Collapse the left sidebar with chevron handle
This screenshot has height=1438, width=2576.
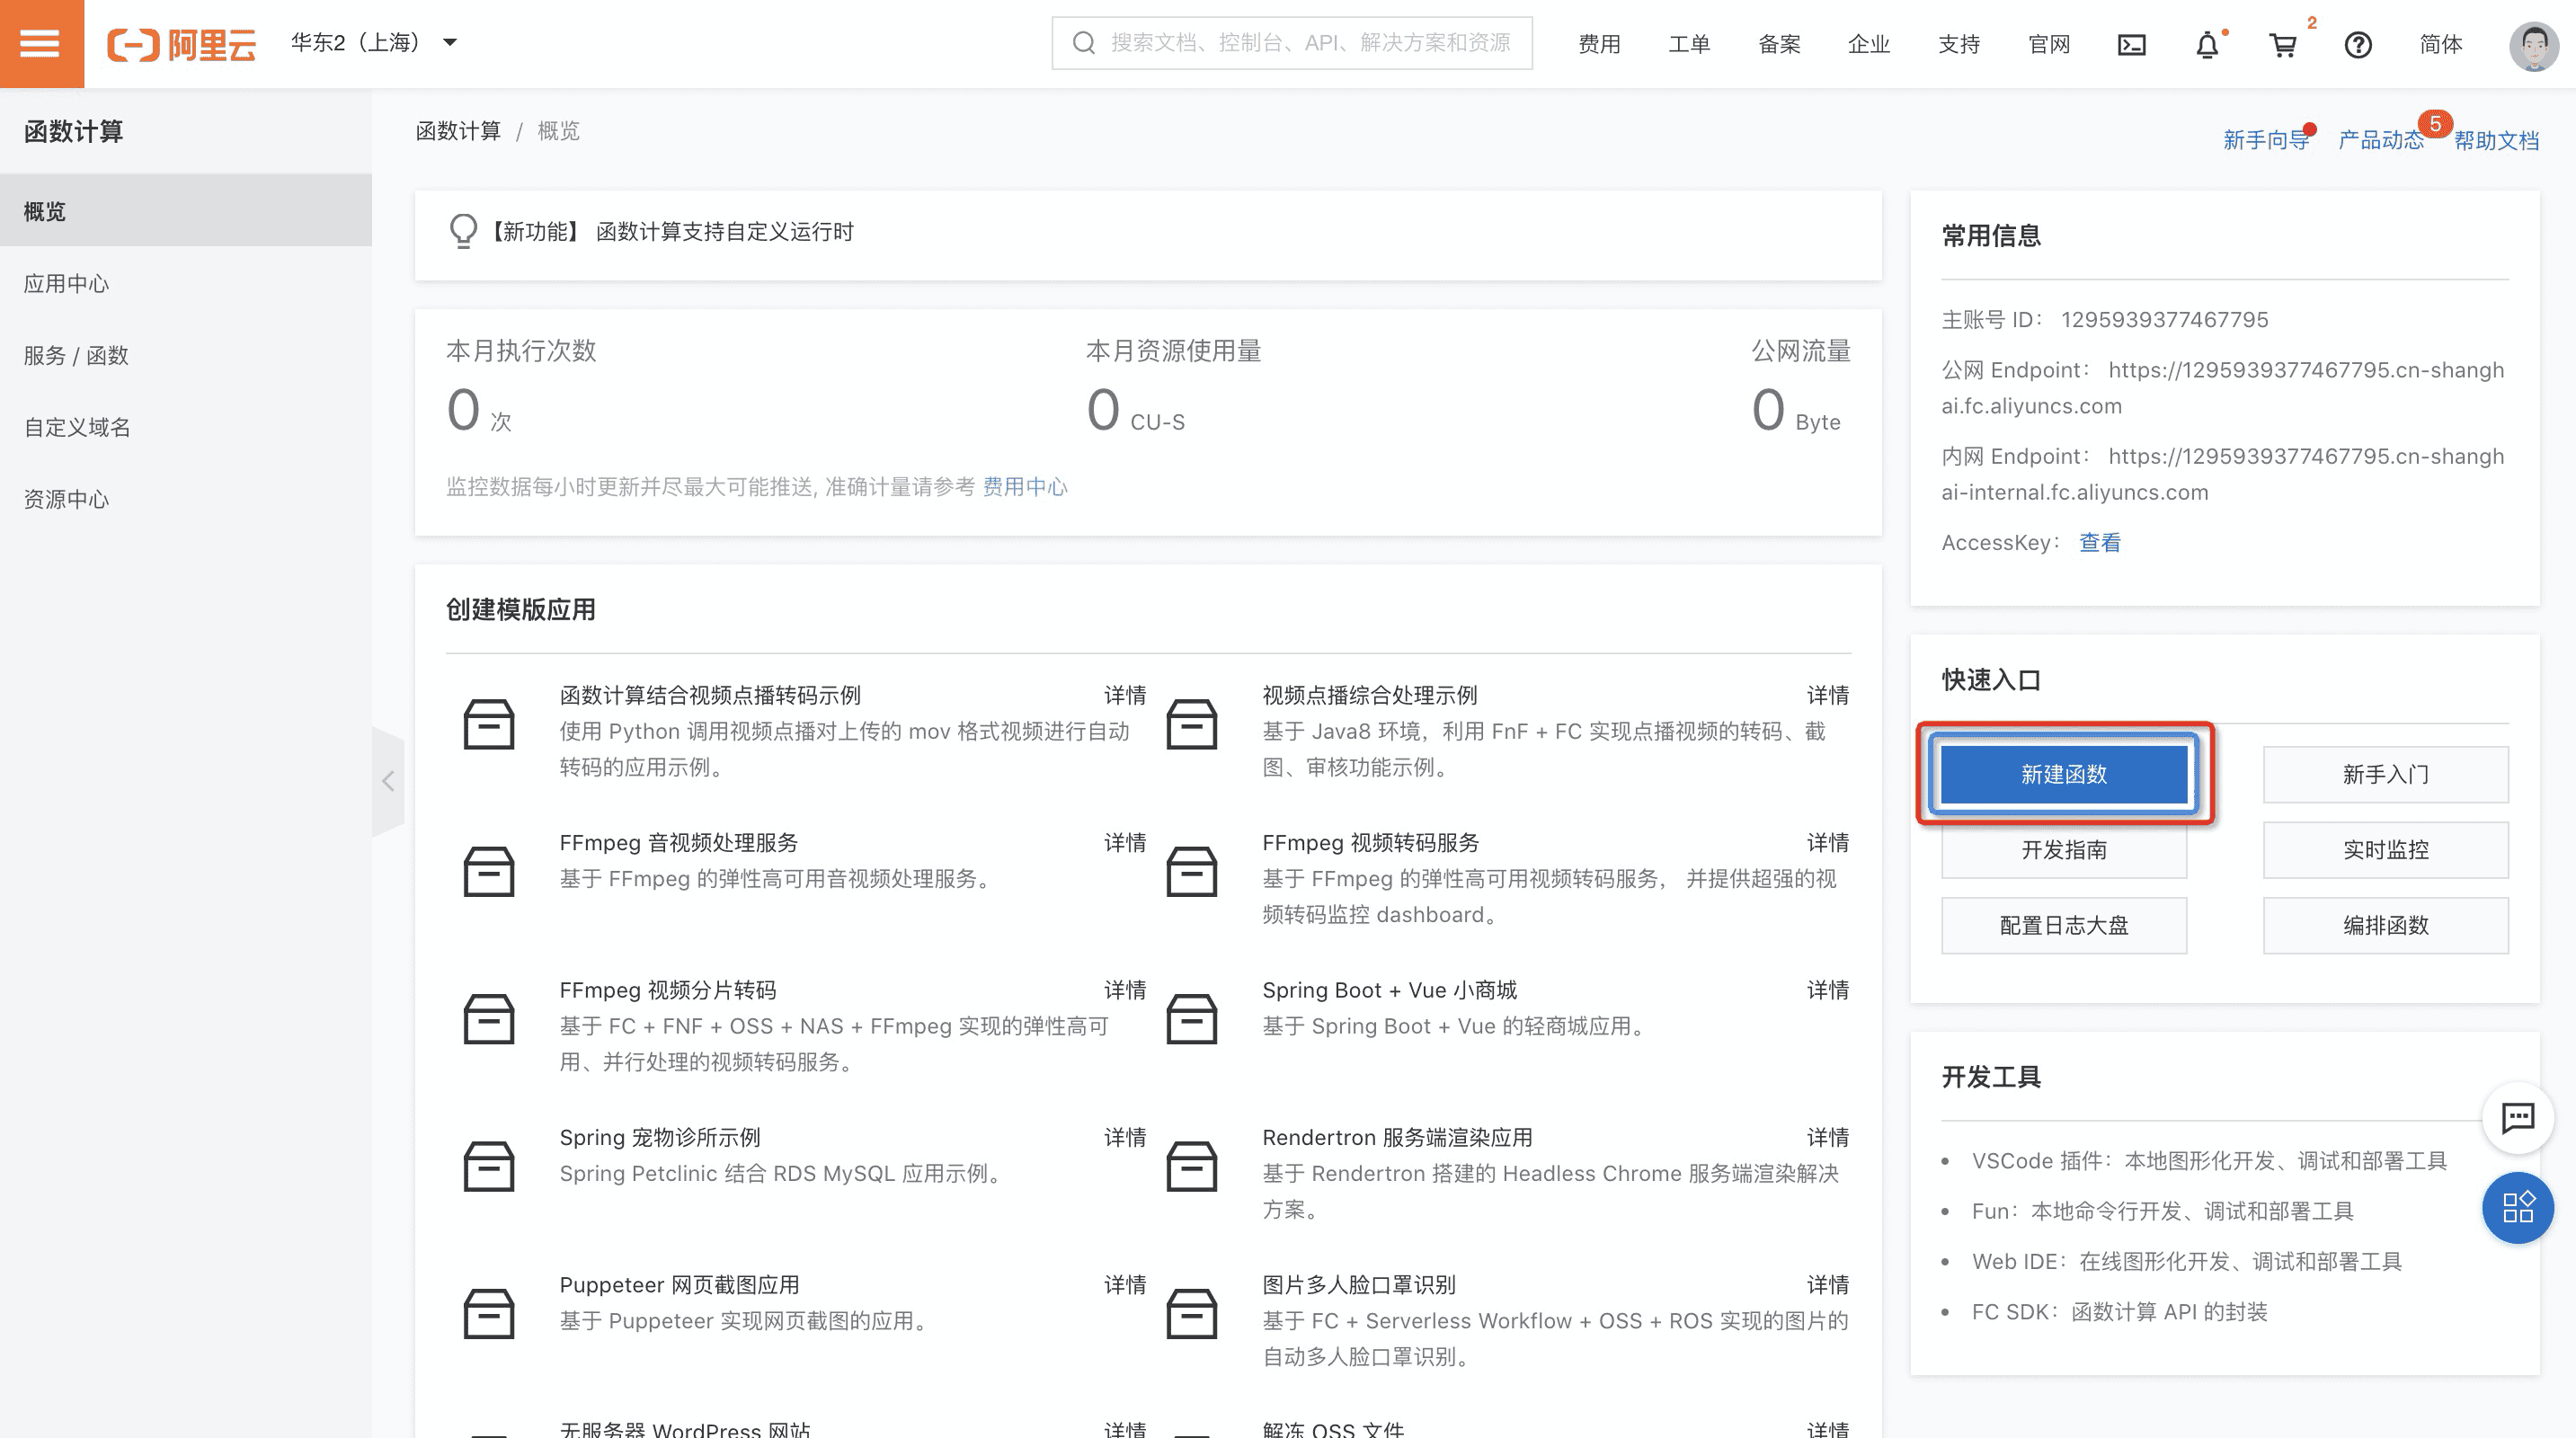388,780
